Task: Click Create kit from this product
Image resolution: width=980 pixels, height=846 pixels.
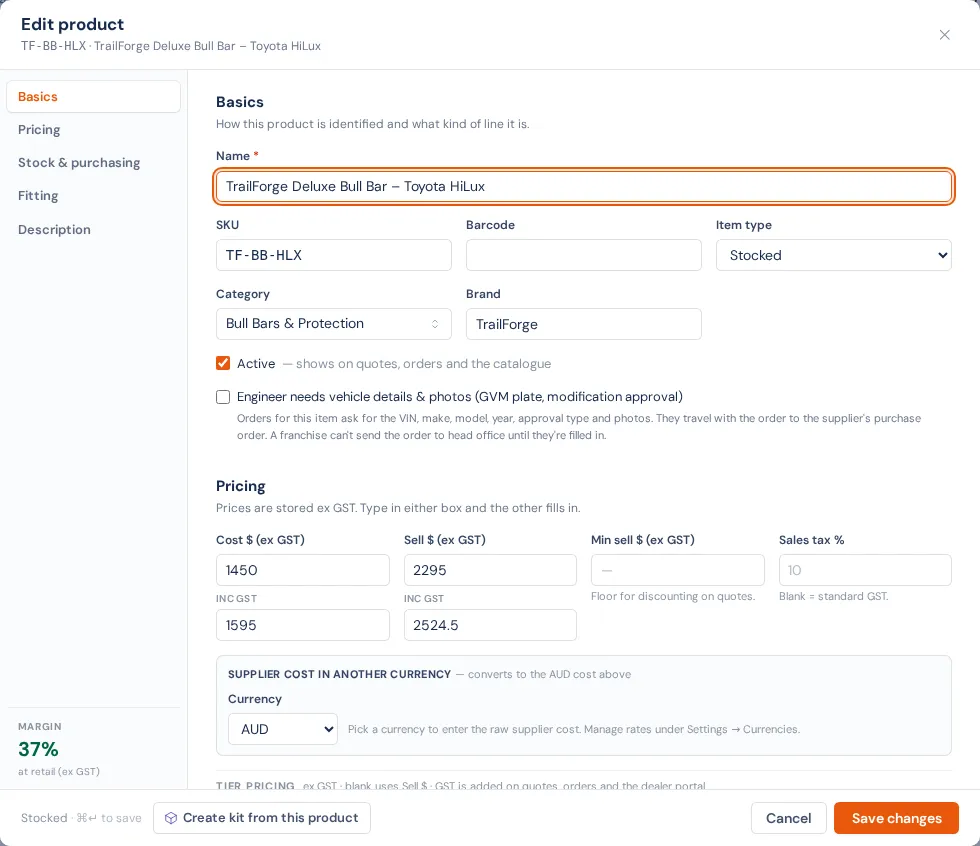Action: (262, 818)
